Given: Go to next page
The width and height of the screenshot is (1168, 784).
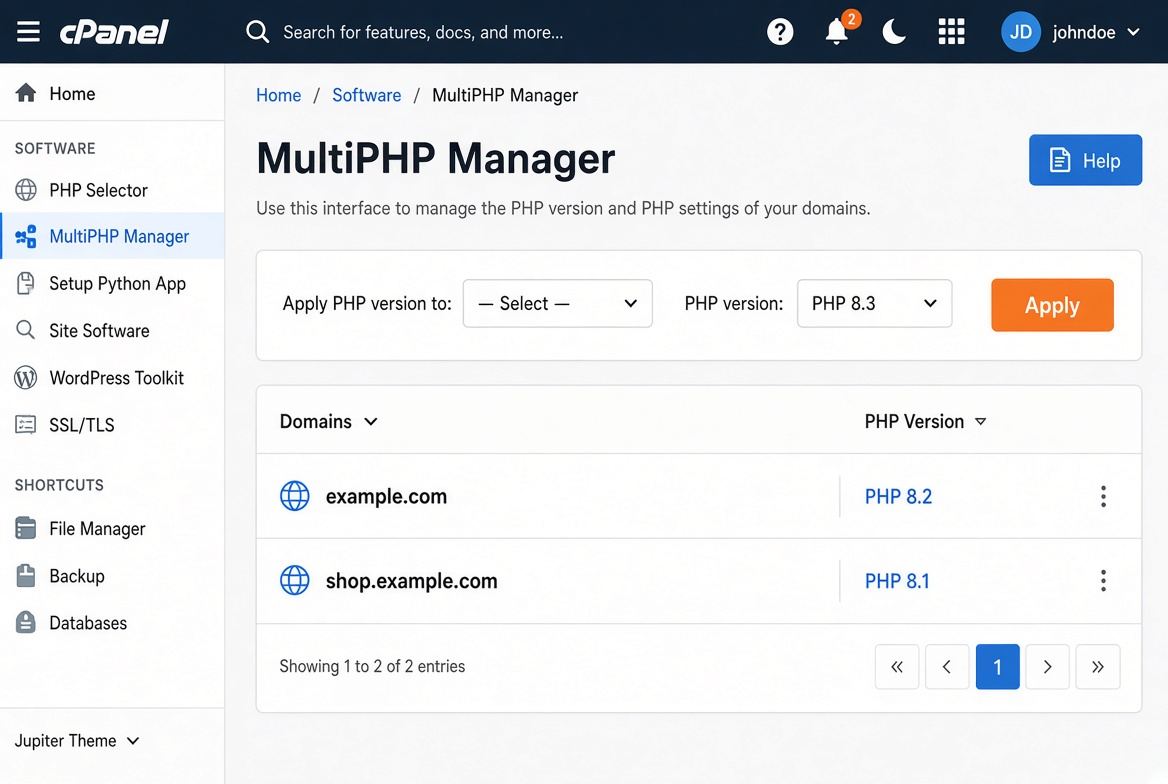Looking at the screenshot, I should tap(1047, 666).
